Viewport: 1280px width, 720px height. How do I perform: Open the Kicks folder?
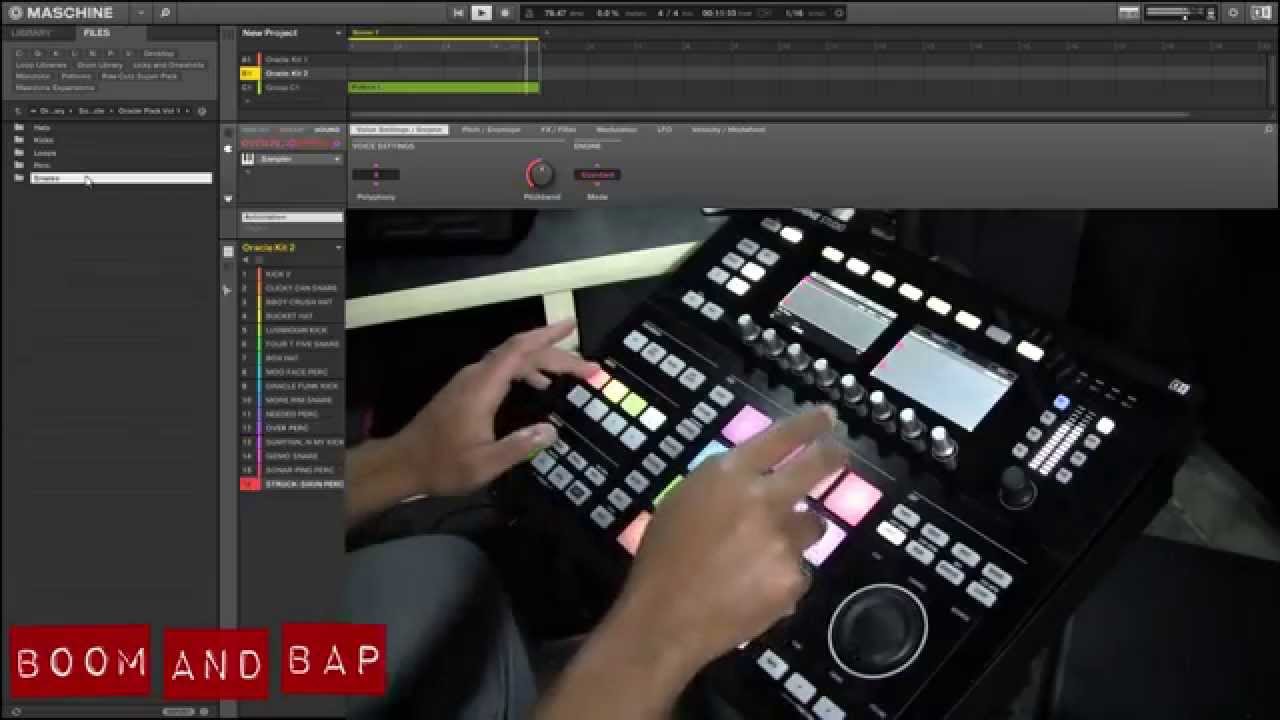pyautogui.click(x=44, y=140)
